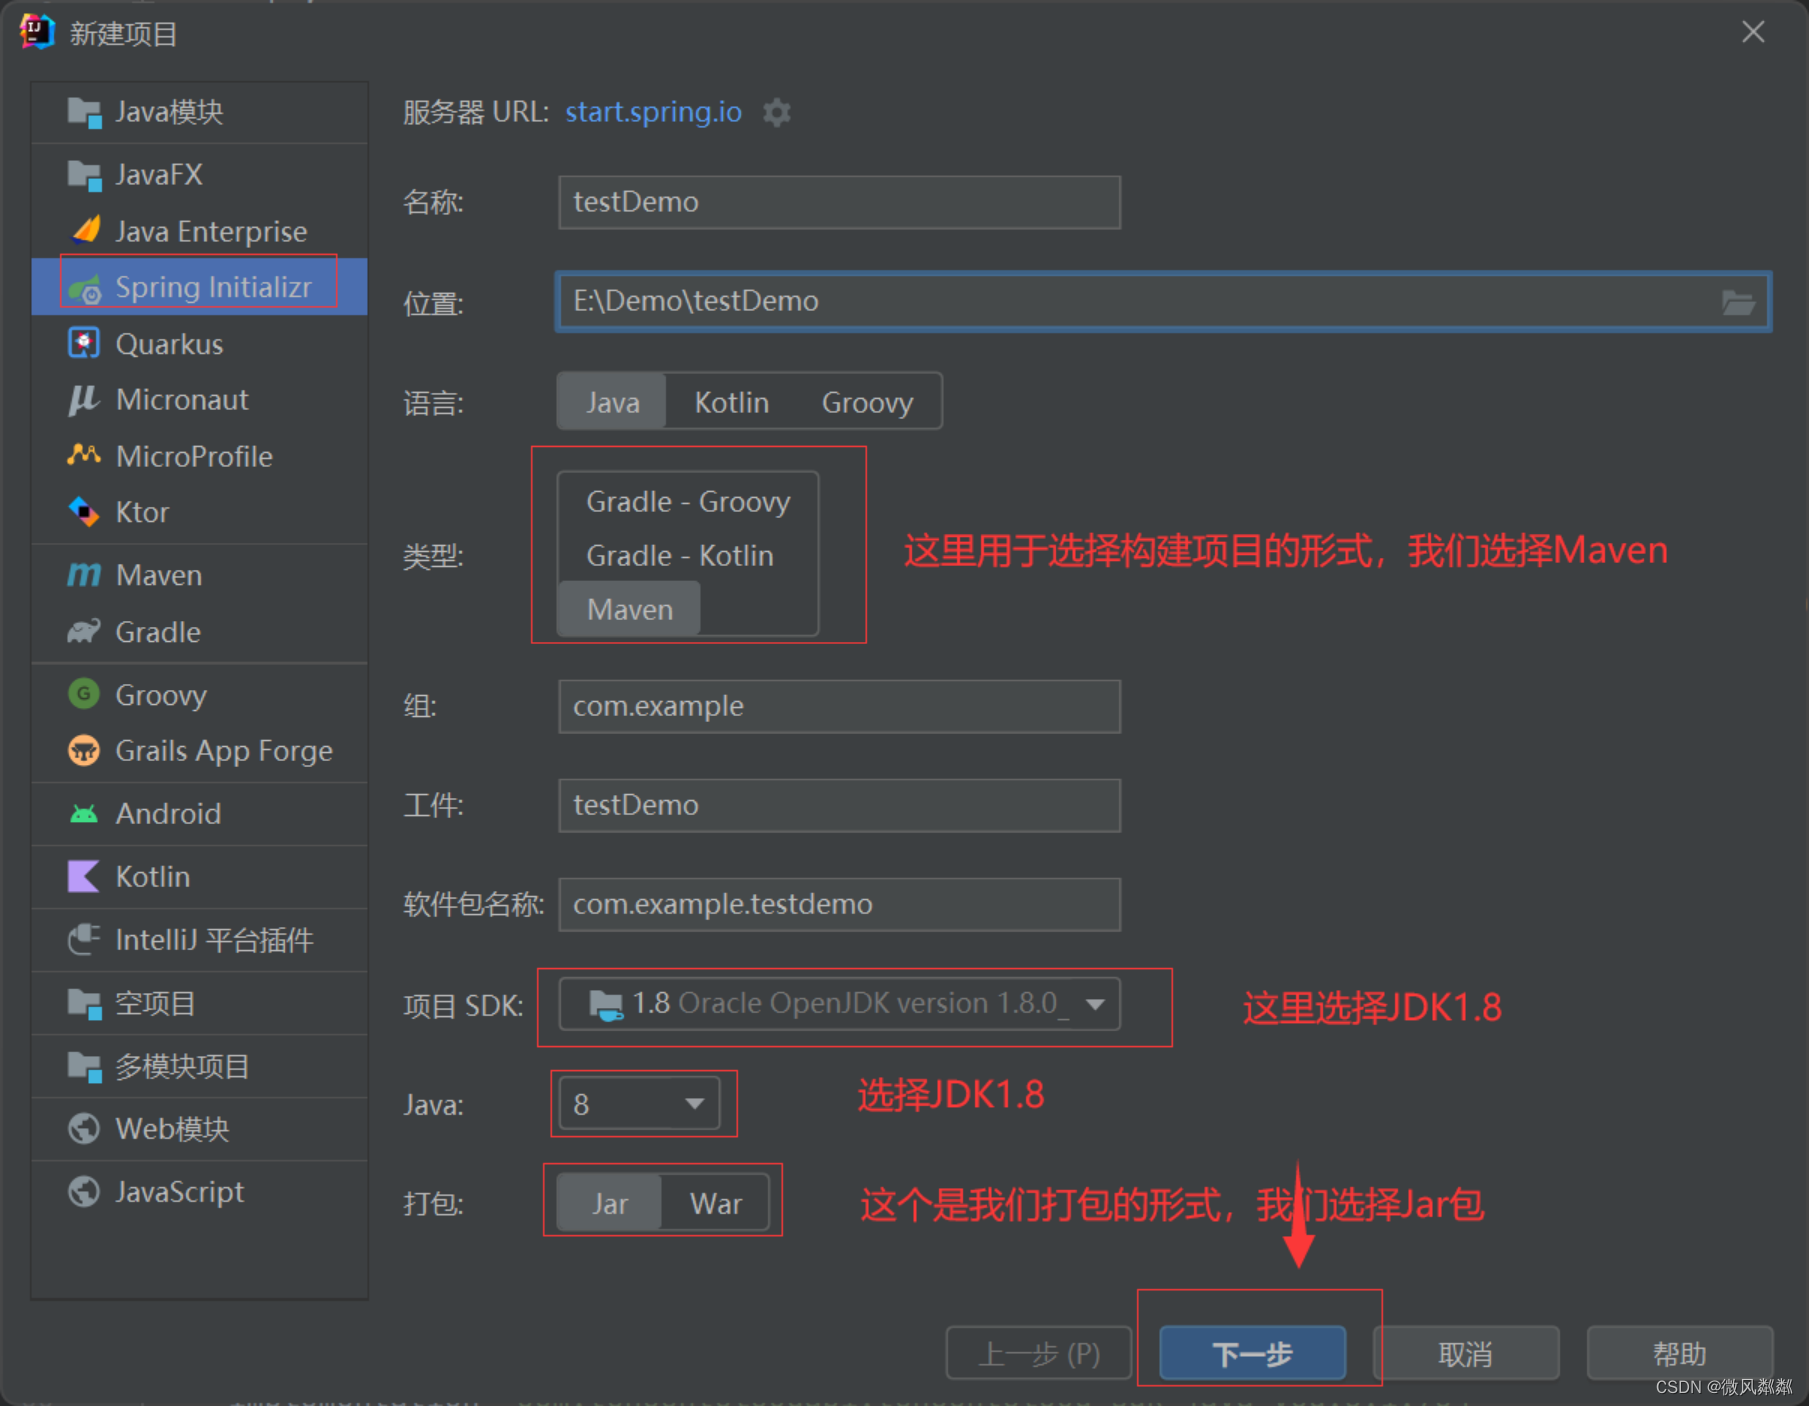Viewport: 1809px width, 1406px height.
Task: Select War packaging
Action: pyautogui.click(x=716, y=1203)
